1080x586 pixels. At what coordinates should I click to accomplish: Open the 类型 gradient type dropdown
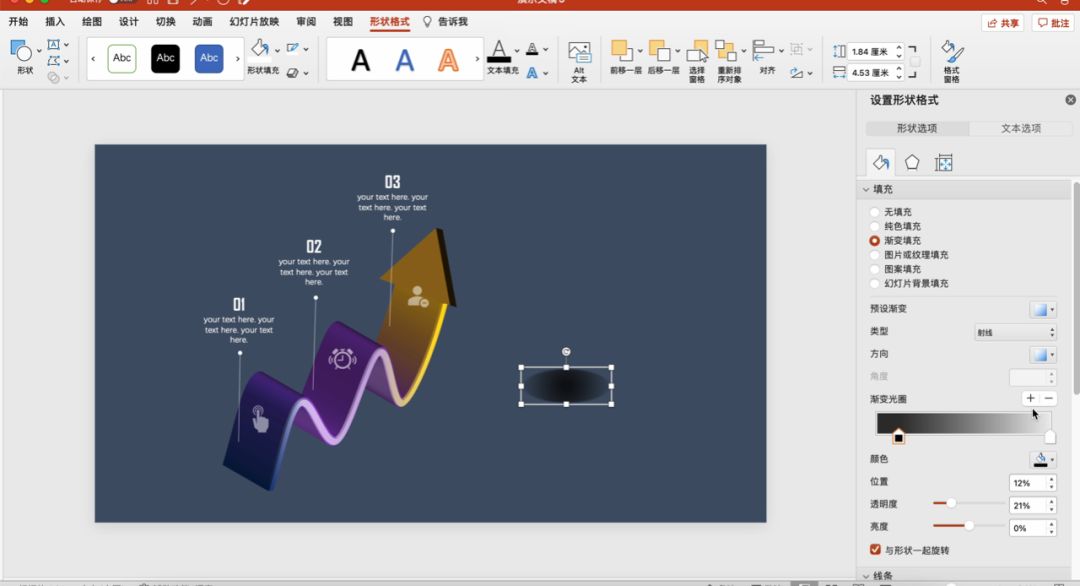(x=1015, y=332)
